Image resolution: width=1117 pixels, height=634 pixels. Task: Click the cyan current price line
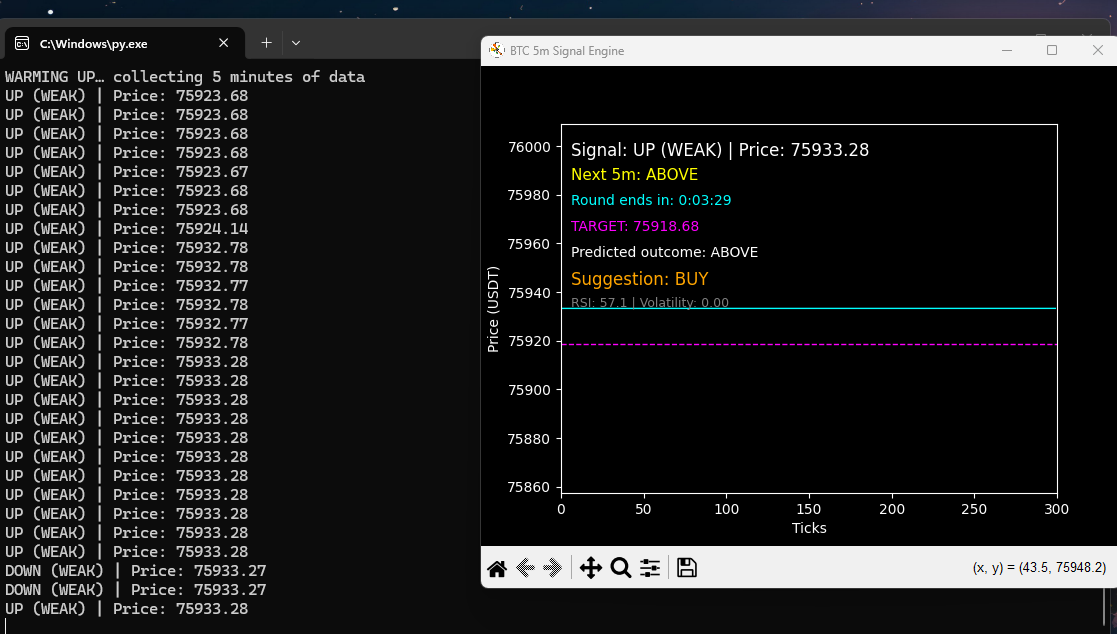(809, 308)
